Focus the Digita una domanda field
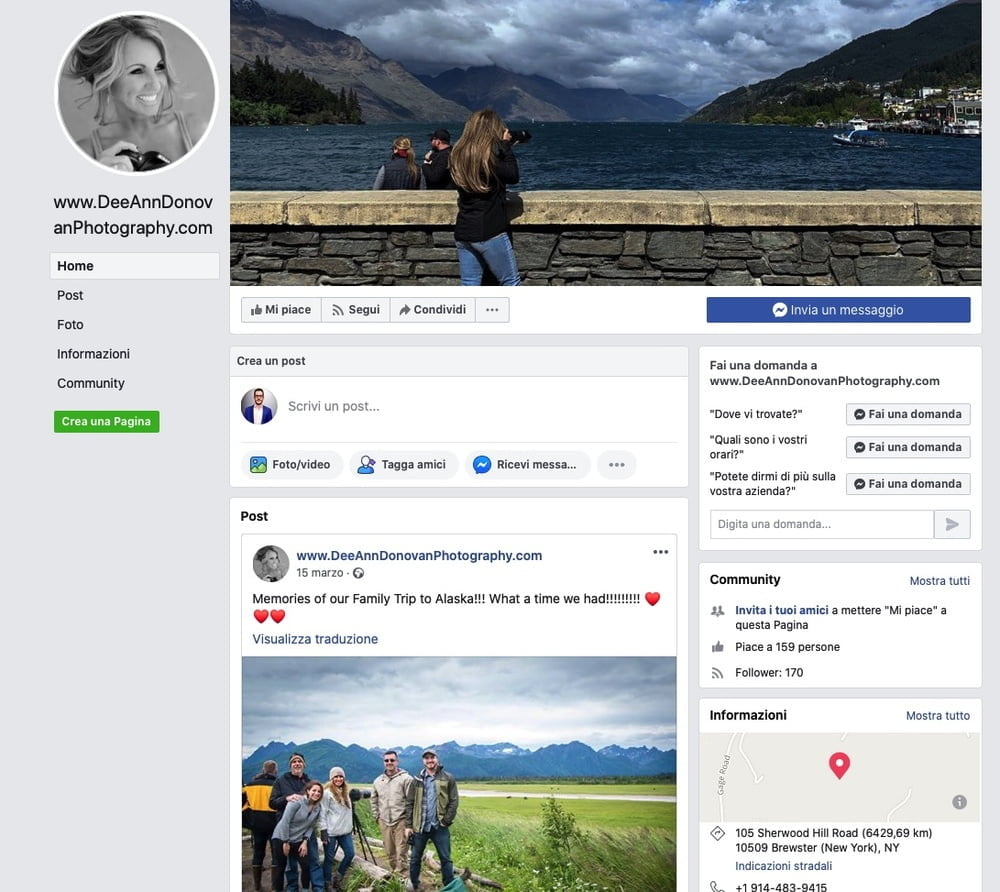 click(x=821, y=524)
